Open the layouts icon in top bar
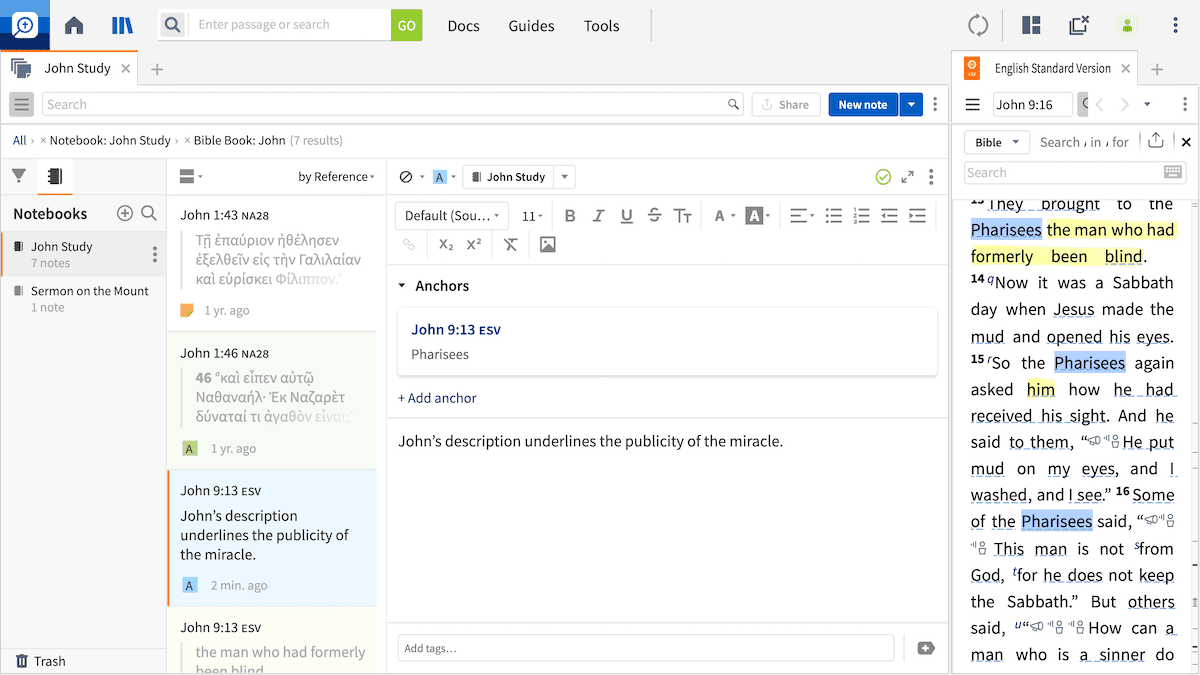 click(x=1031, y=26)
